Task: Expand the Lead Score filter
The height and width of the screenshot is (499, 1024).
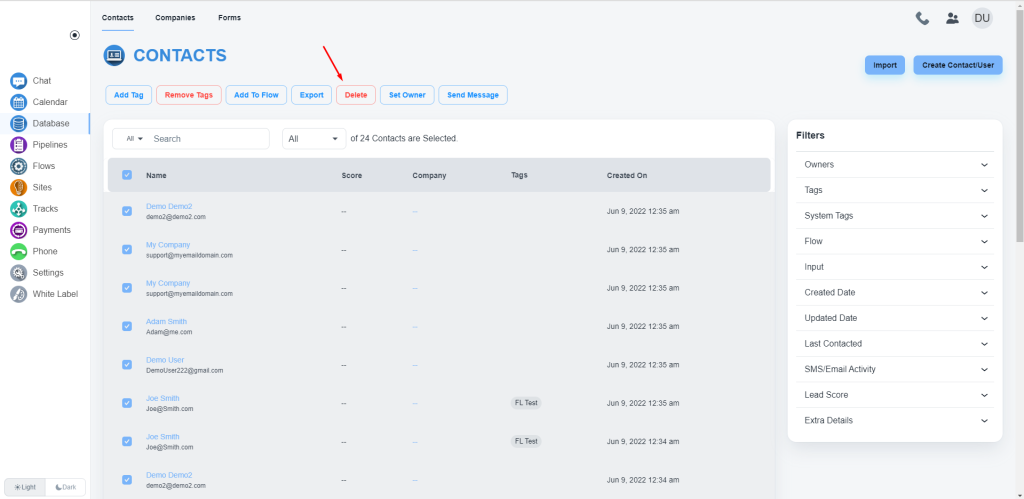Action: pyautogui.click(x=895, y=394)
